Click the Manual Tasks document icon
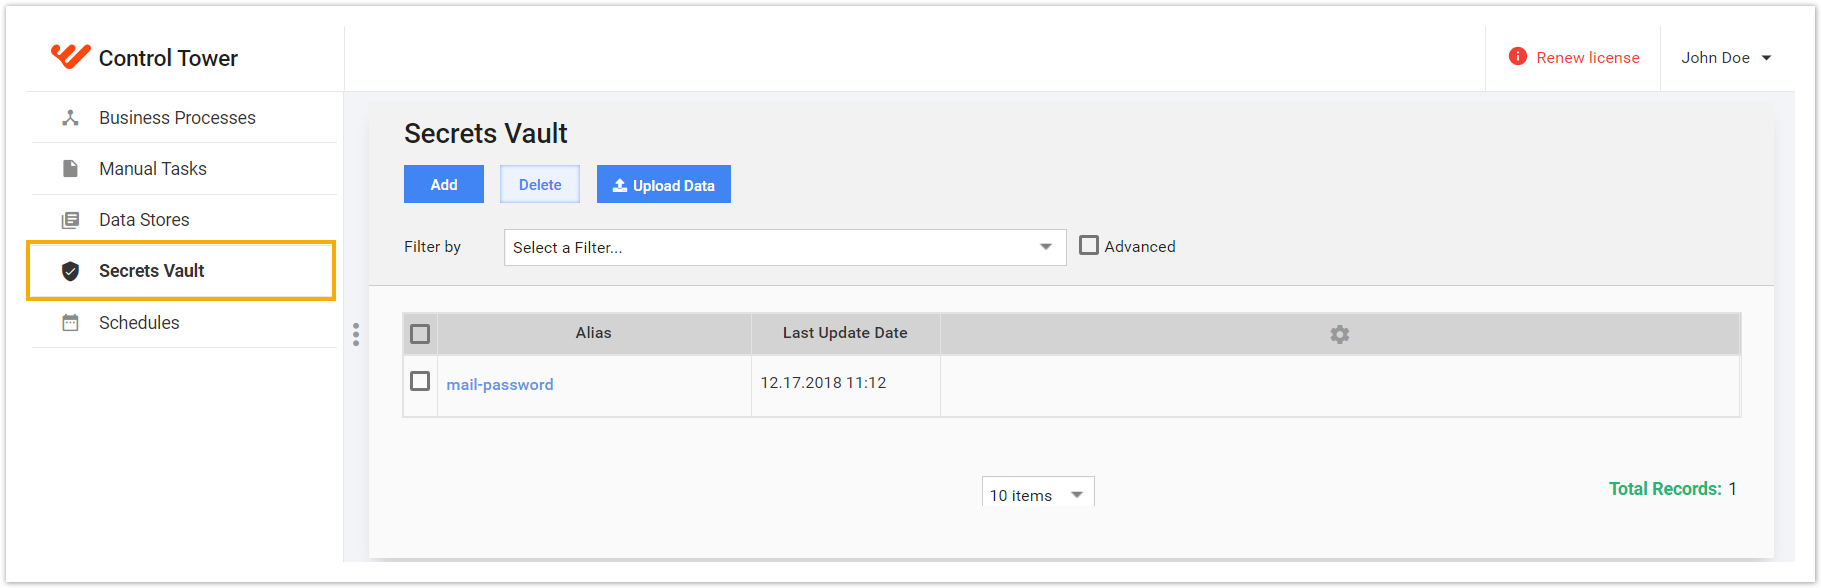1821x588 pixels. (70, 169)
